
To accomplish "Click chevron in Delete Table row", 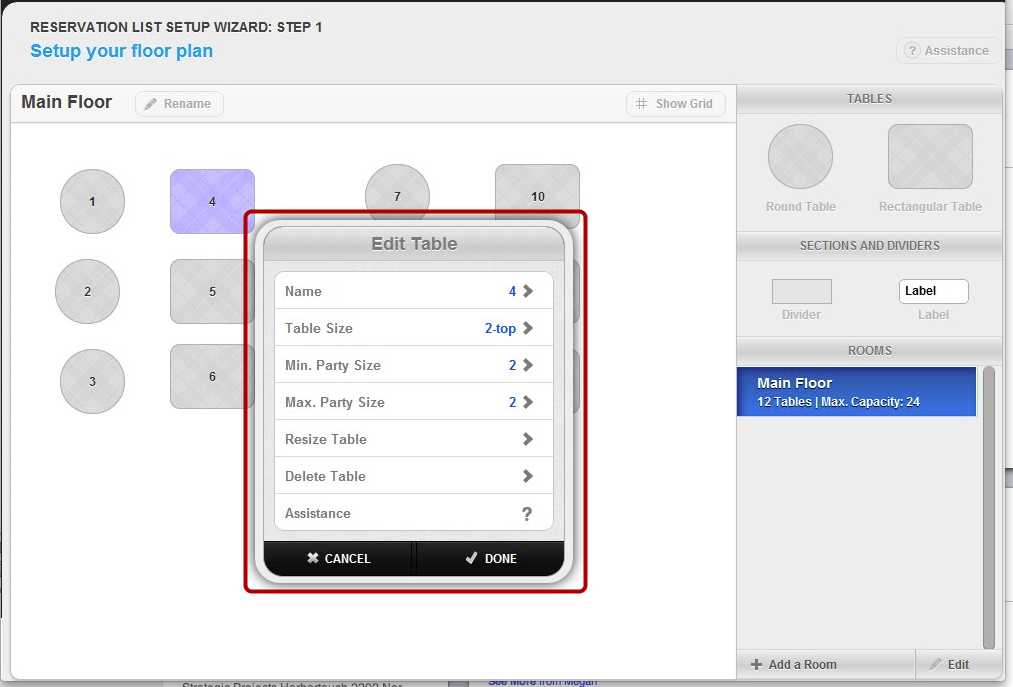I will (x=528, y=476).
